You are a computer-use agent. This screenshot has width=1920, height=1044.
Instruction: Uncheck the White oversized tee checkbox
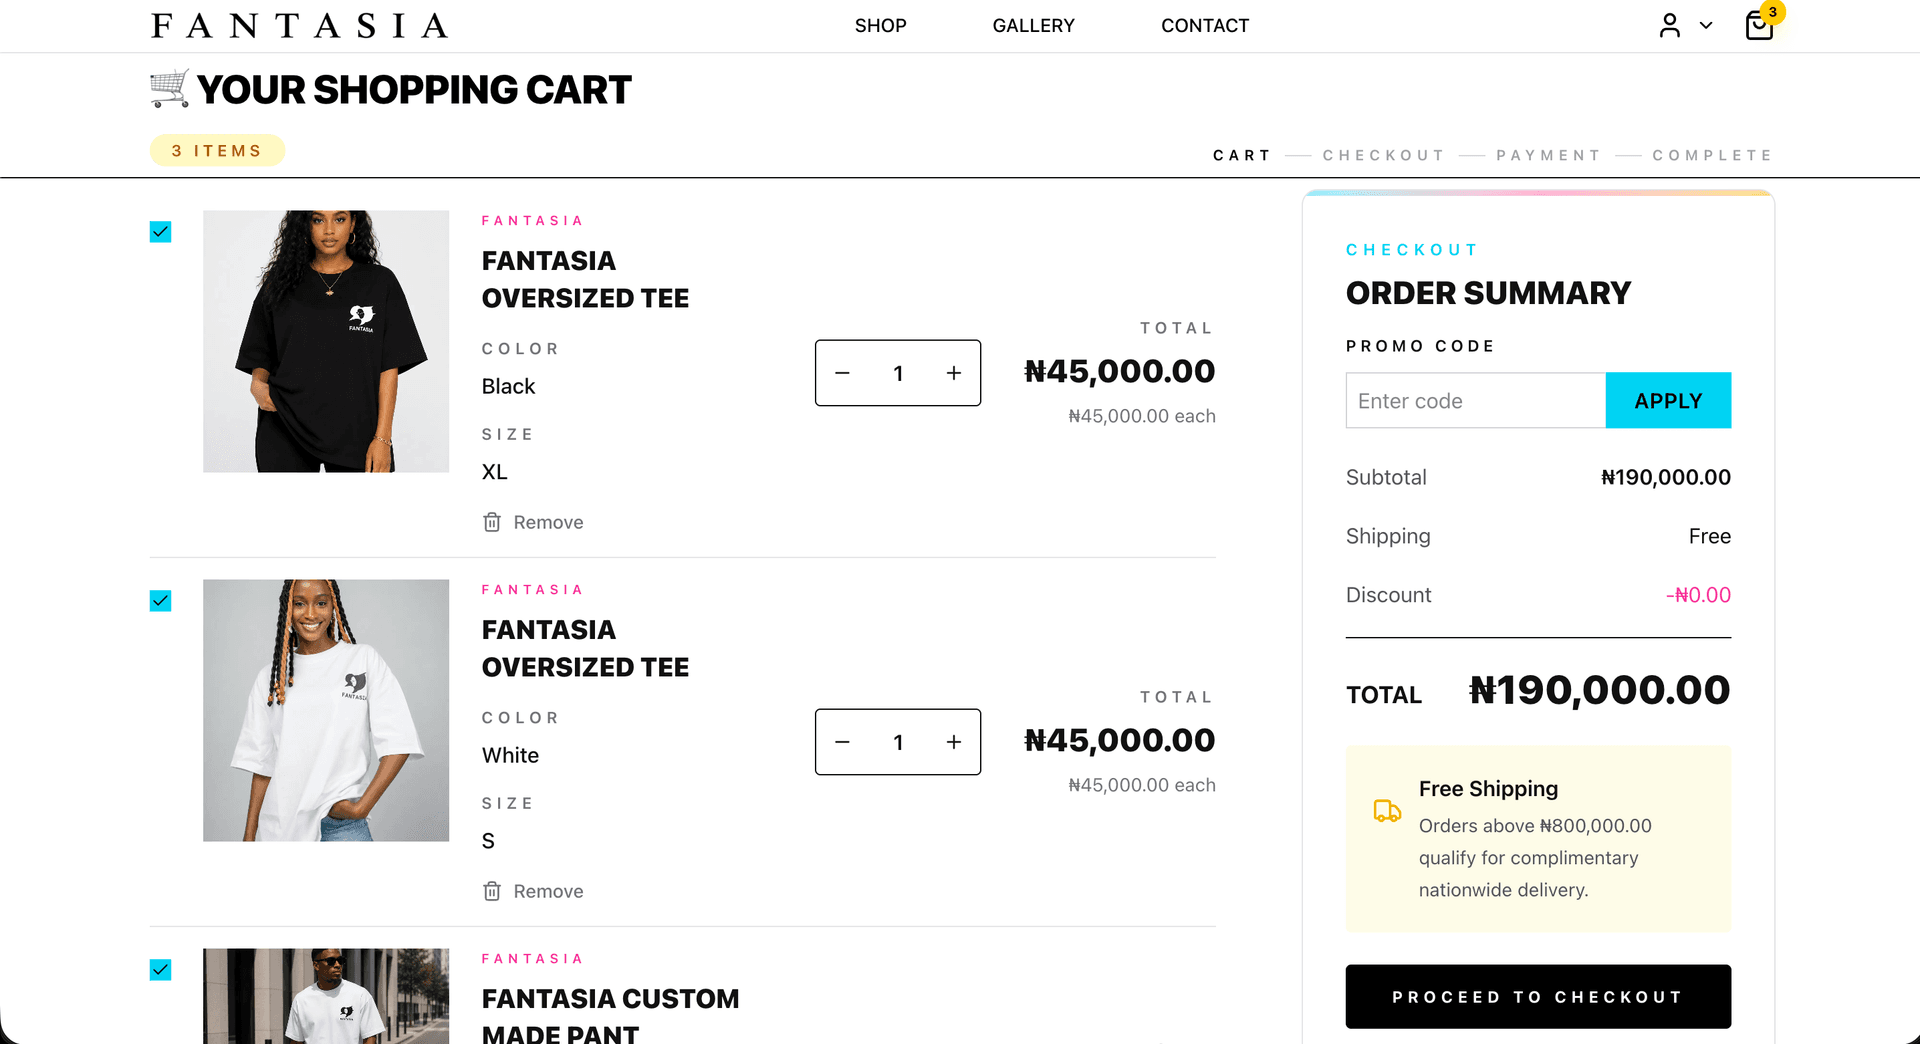click(160, 601)
